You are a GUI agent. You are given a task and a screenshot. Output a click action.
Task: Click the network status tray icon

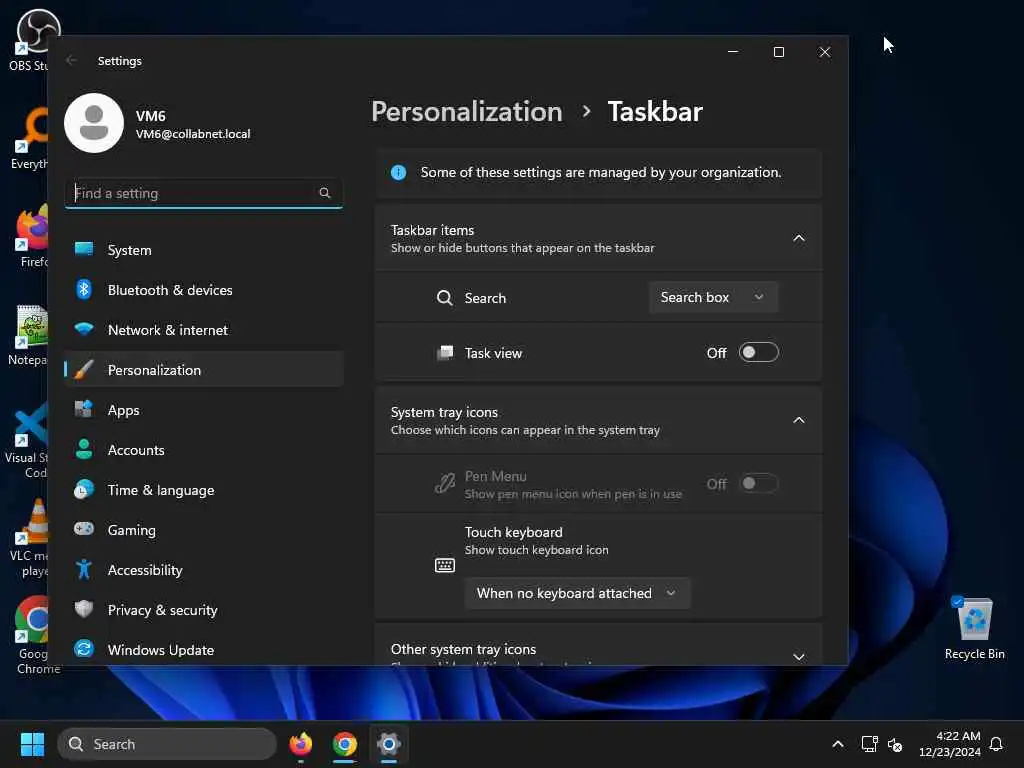tap(869, 744)
